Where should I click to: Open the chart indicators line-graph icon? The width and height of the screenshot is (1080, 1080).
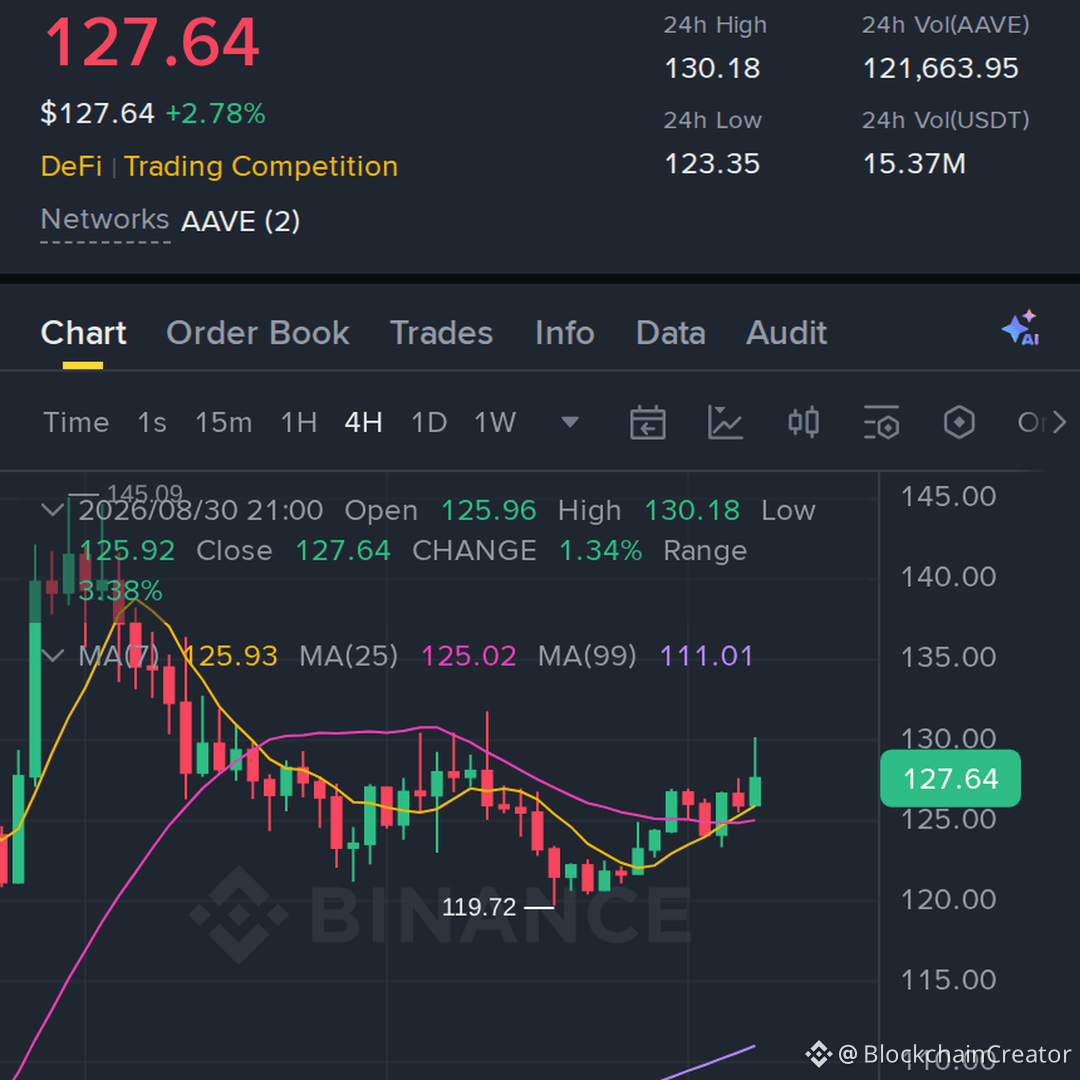725,422
